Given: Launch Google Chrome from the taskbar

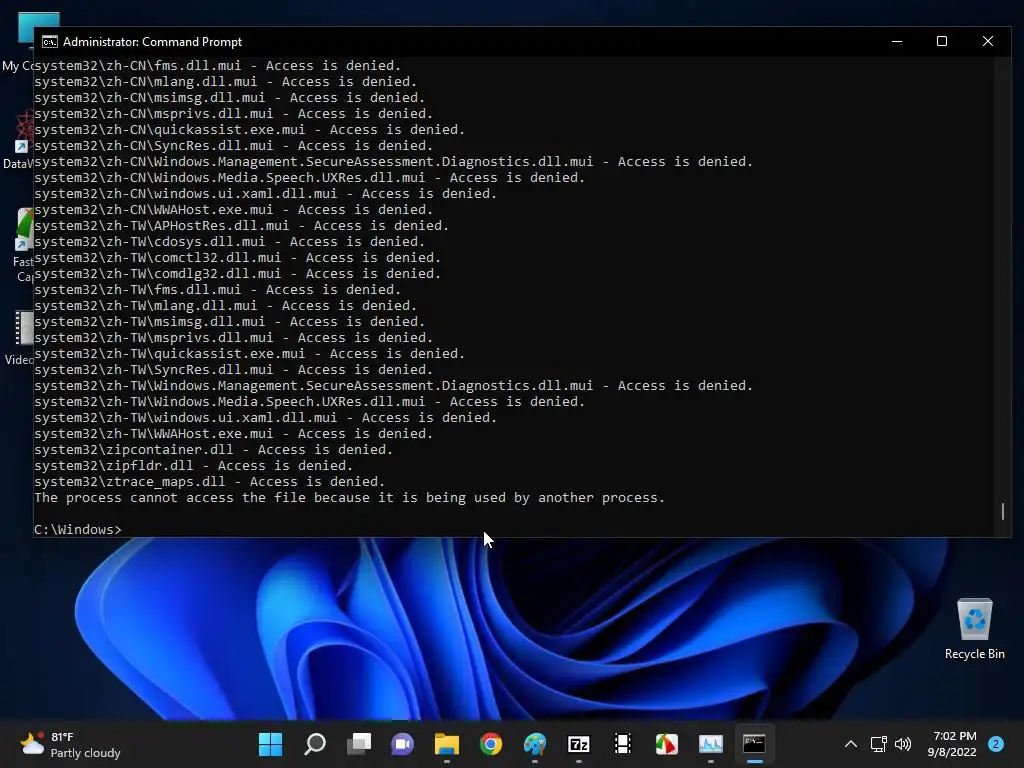Looking at the screenshot, I should (x=490, y=744).
